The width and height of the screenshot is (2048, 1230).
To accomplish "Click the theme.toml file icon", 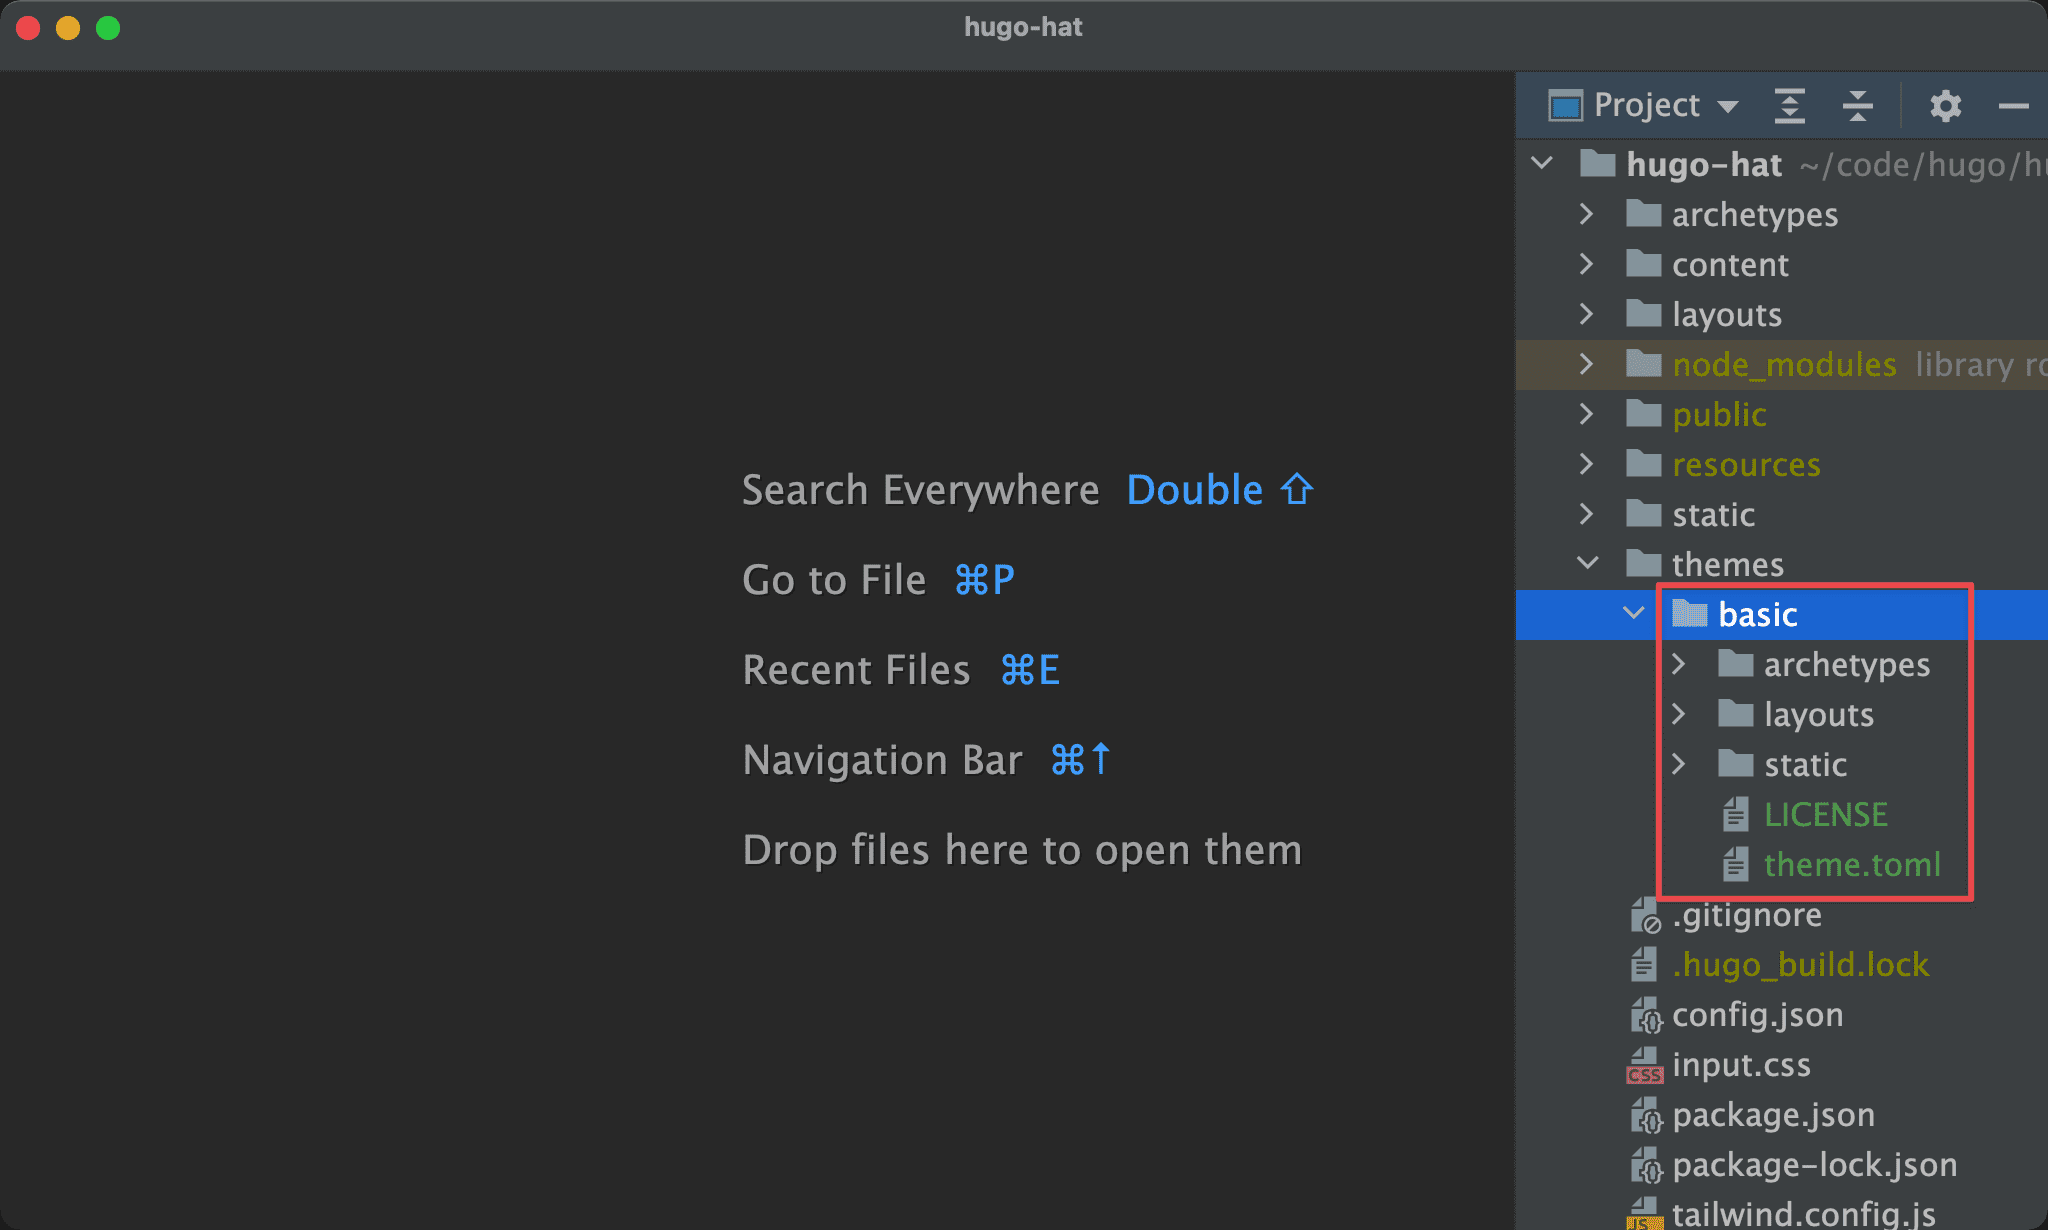I will tap(1736, 864).
